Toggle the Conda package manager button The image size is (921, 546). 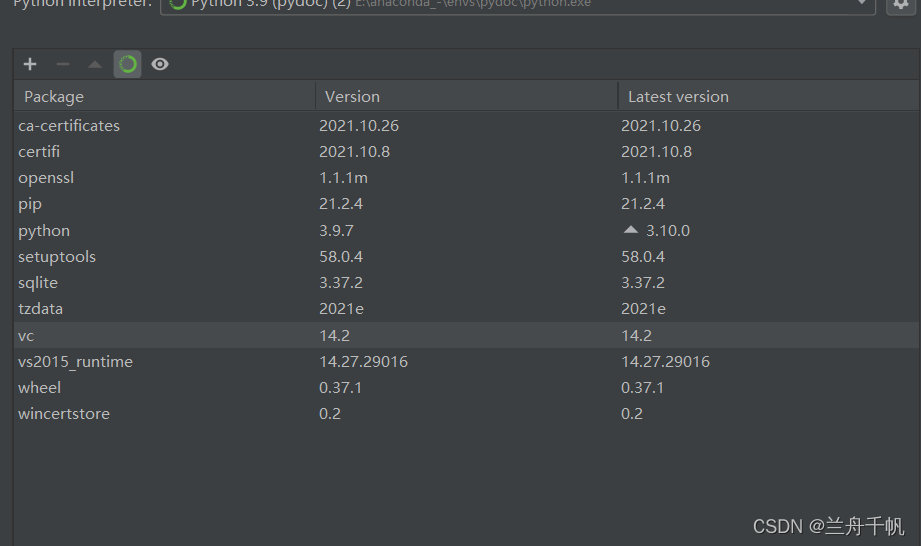tap(127, 64)
